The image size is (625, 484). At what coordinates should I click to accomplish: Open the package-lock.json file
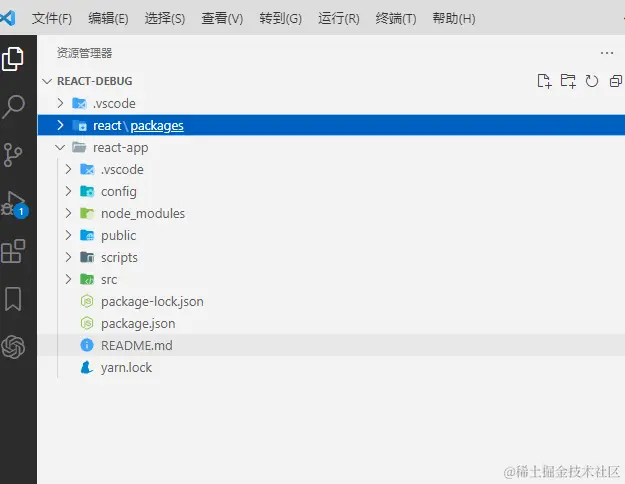point(152,302)
